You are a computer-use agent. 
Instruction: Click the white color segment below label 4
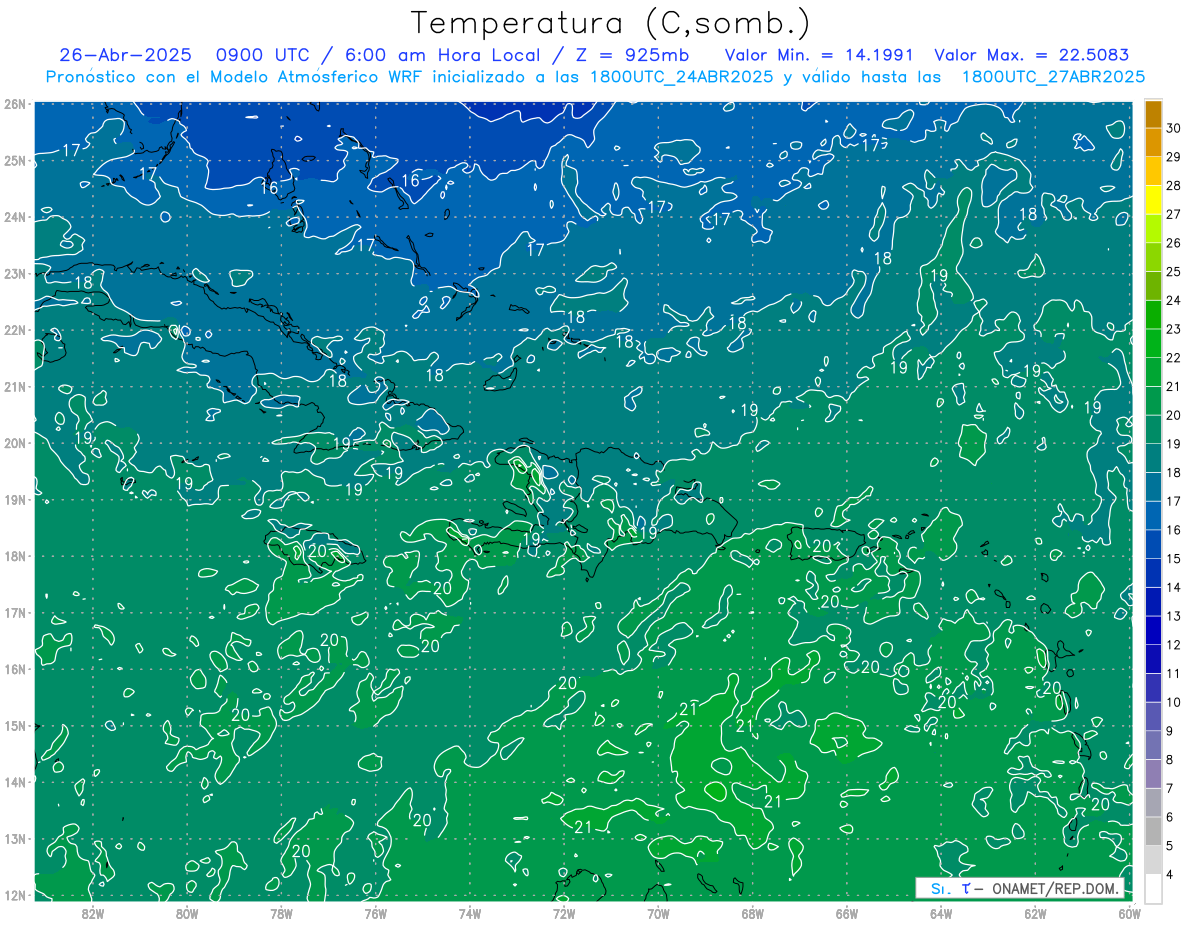tap(1153, 888)
